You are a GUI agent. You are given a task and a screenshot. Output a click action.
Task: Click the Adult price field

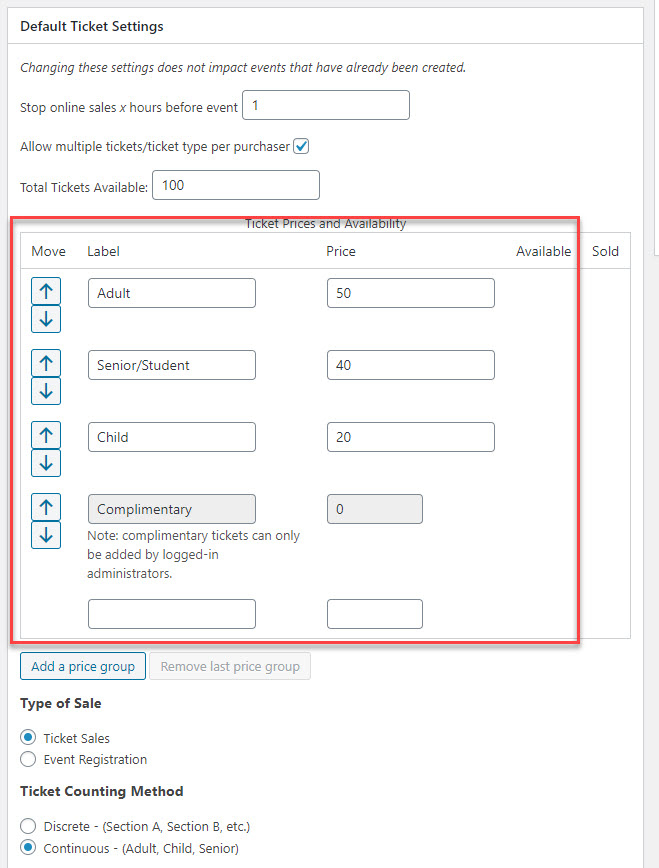(410, 292)
